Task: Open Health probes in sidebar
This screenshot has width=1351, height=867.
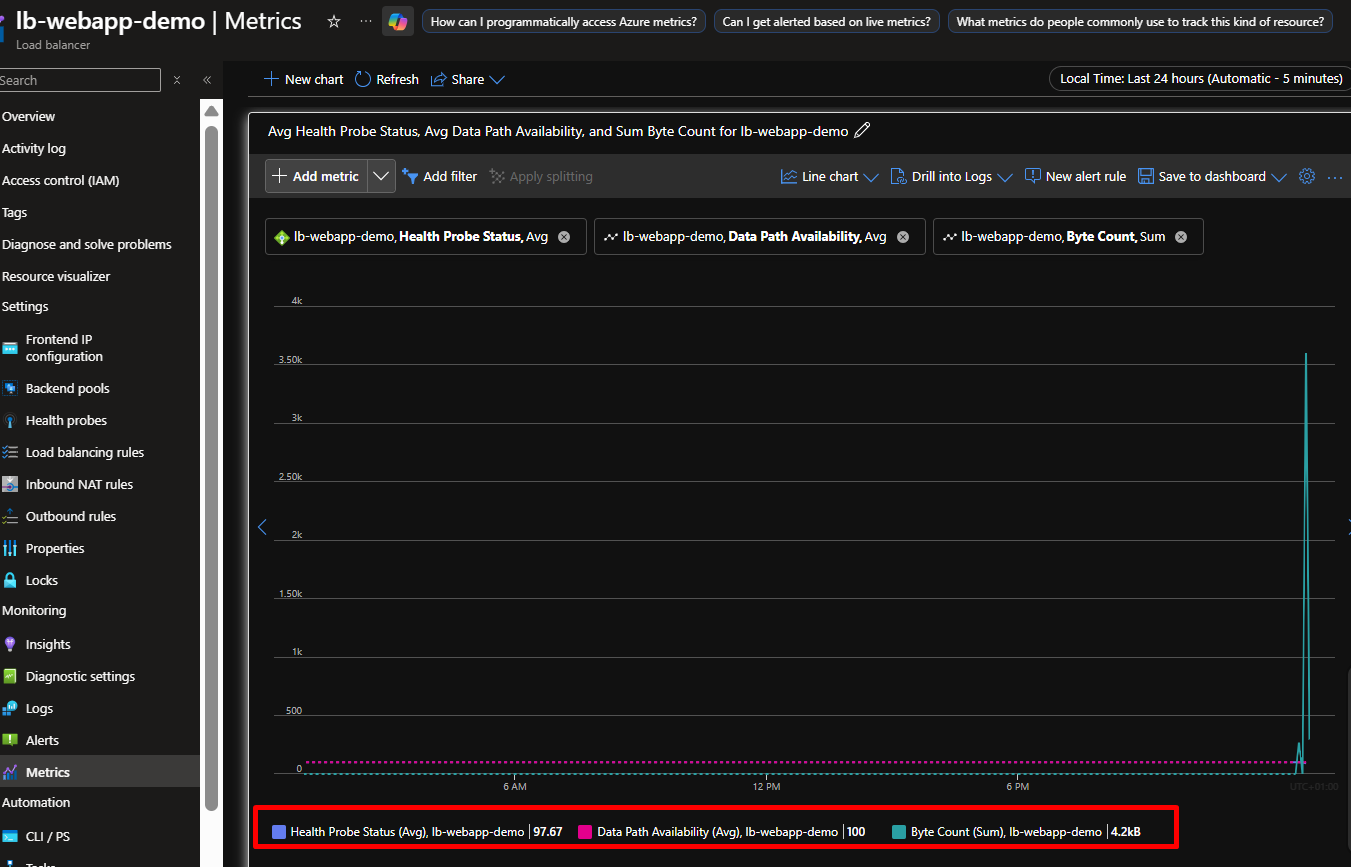Action: (66, 420)
